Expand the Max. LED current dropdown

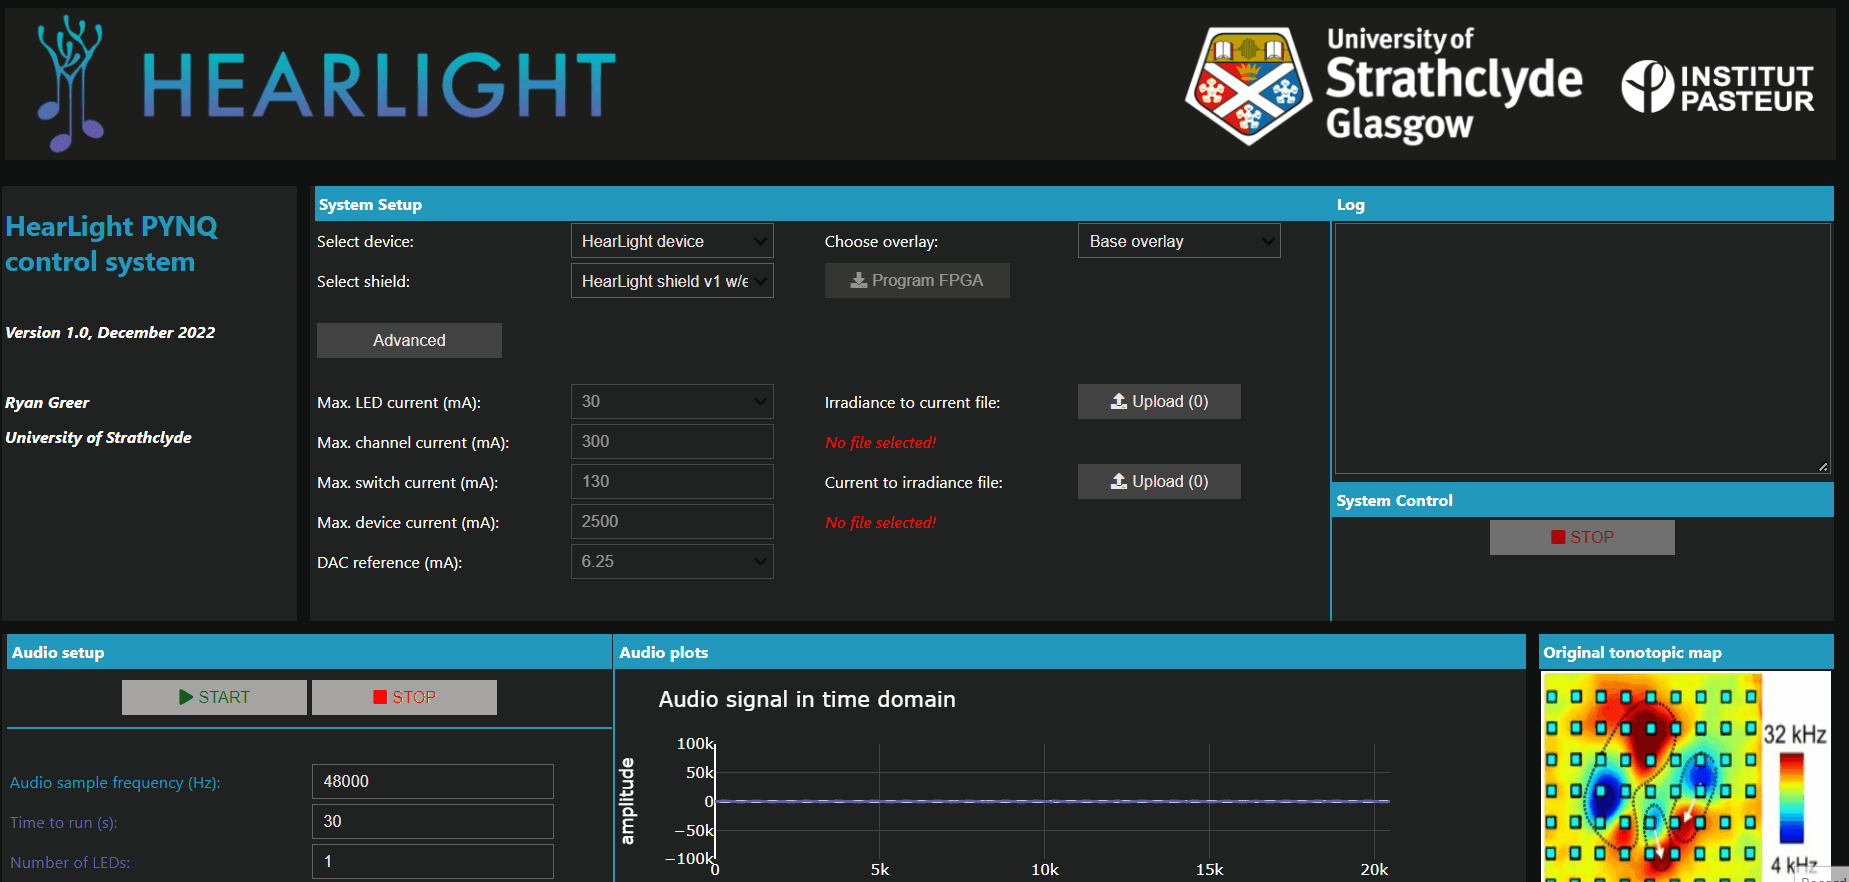(x=672, y=401)
